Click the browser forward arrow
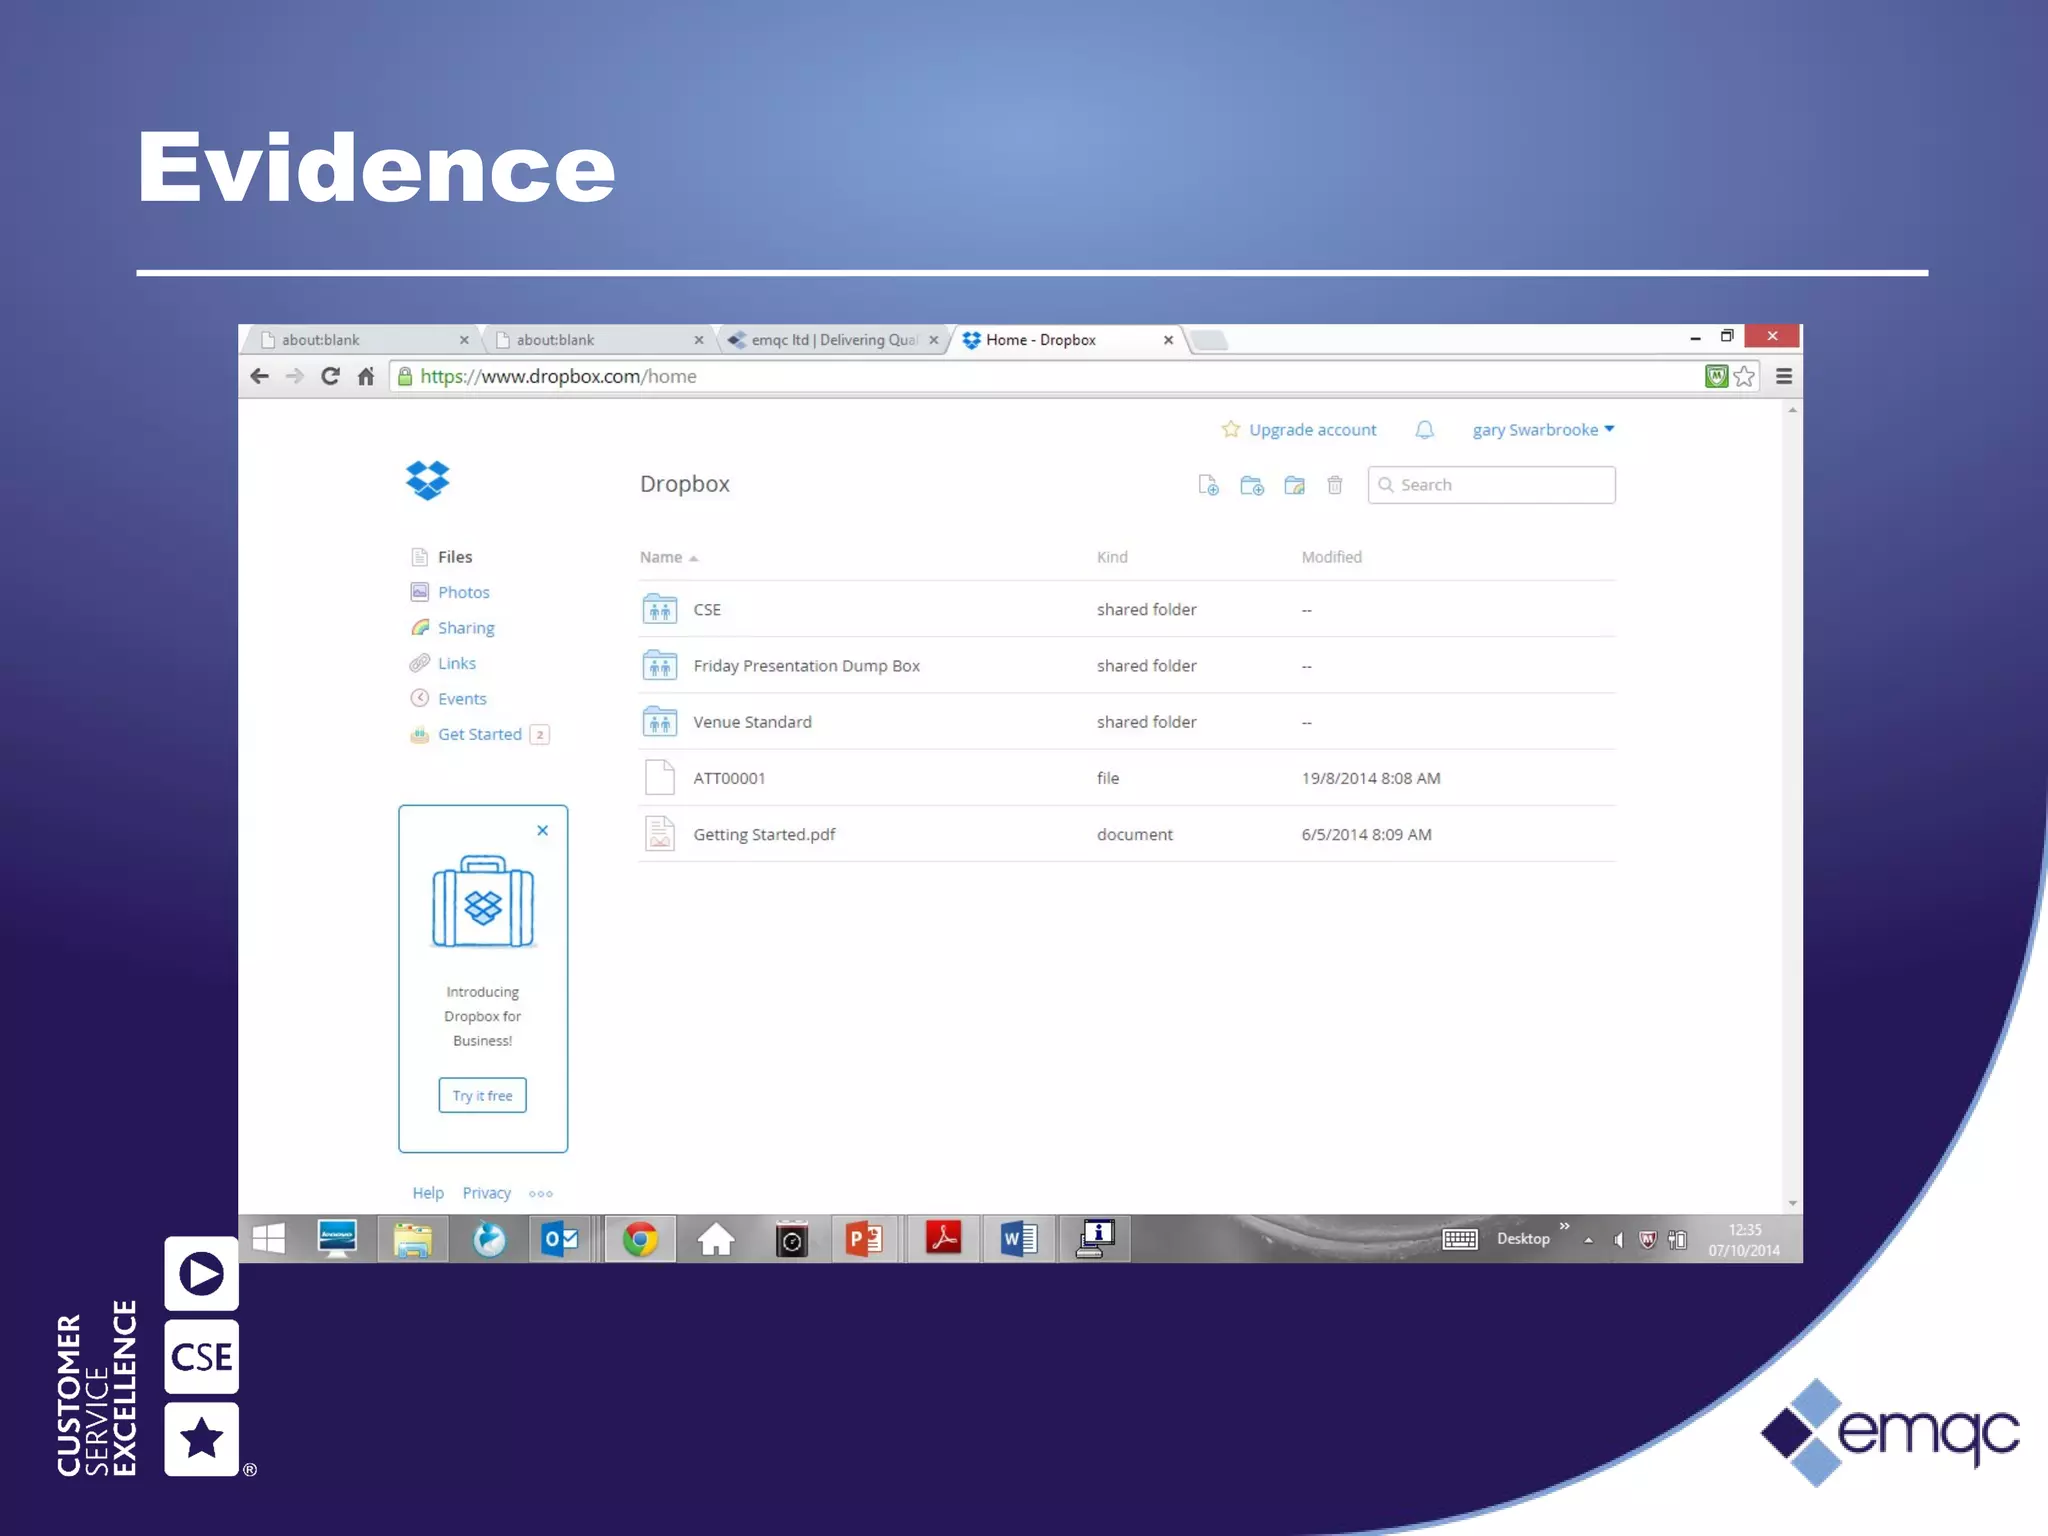The image size is (2048, 1536). (294, 376)
